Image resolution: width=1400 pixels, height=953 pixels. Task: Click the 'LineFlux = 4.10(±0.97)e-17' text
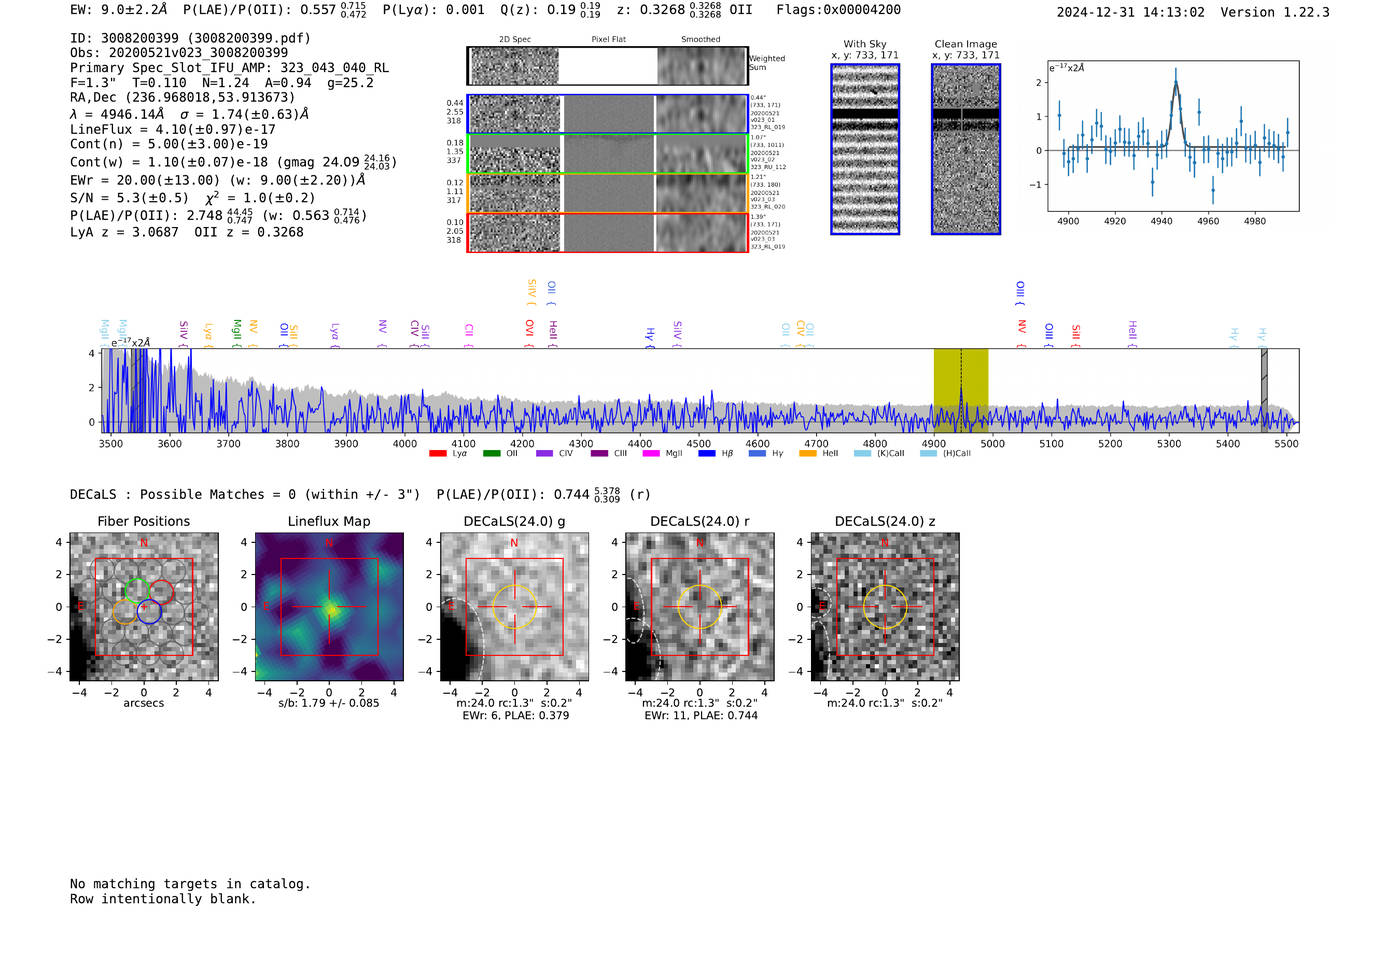(173, 129)
